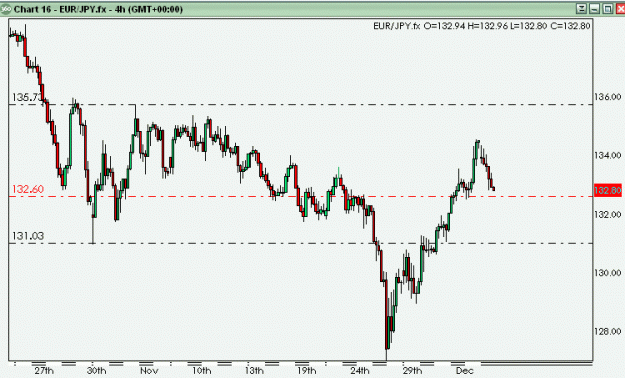This screenshot has height=378, width=625.
Task: Click the last candlestick on the chart
Action: coord(494,189)
